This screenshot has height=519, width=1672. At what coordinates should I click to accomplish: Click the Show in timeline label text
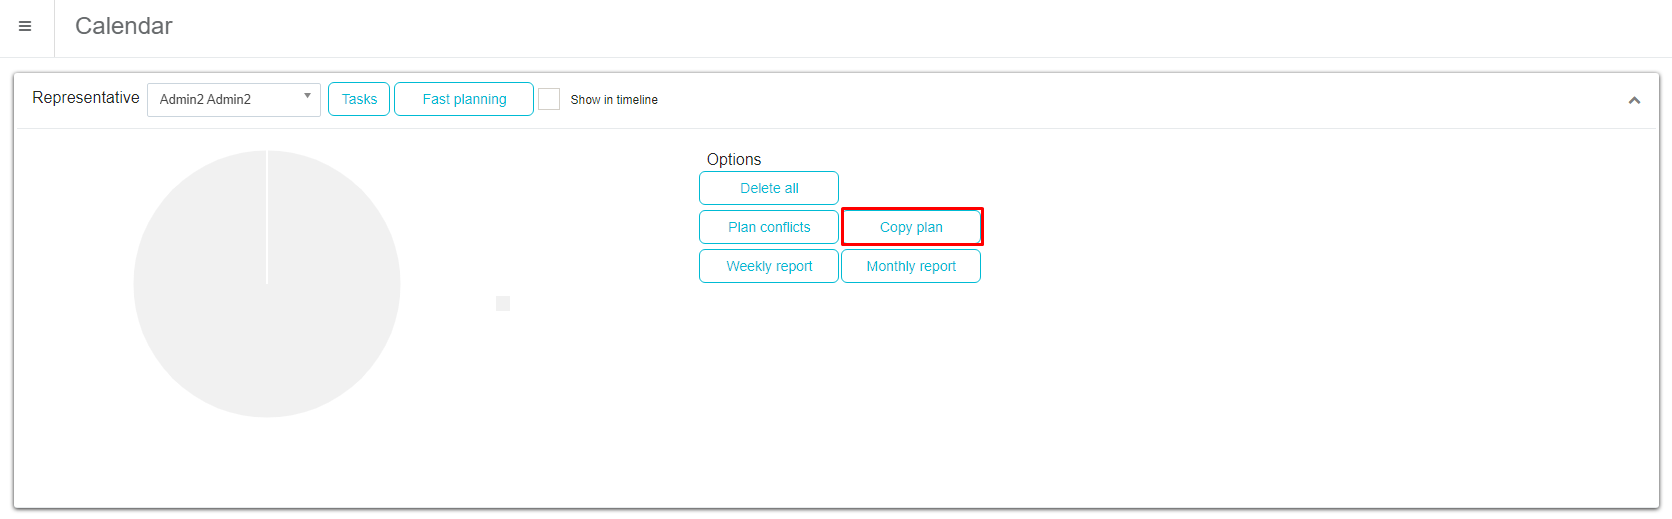tap(614, 100)
